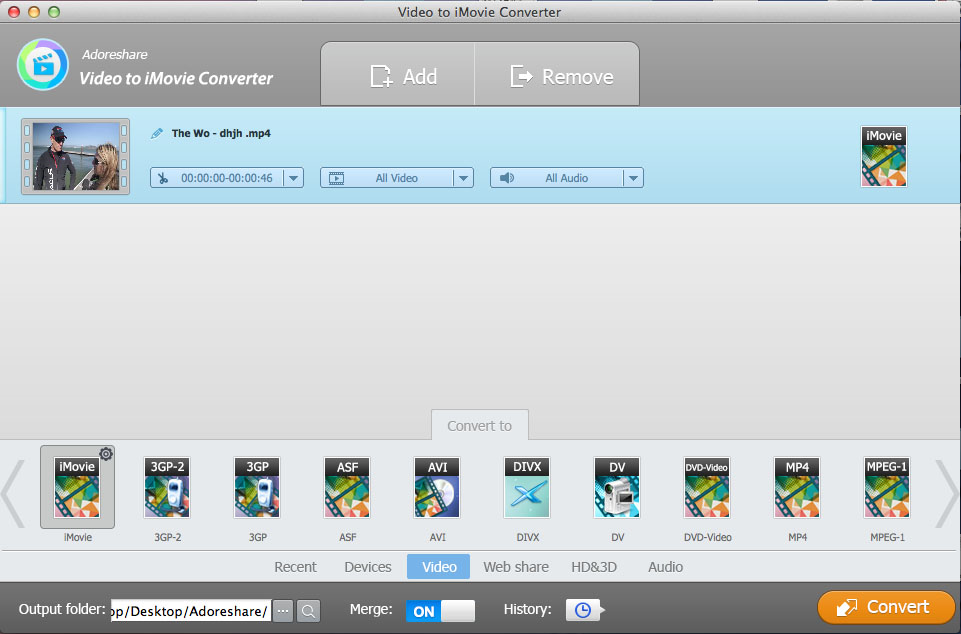Select the iMovie output format icon

click(x=77, y=487)
